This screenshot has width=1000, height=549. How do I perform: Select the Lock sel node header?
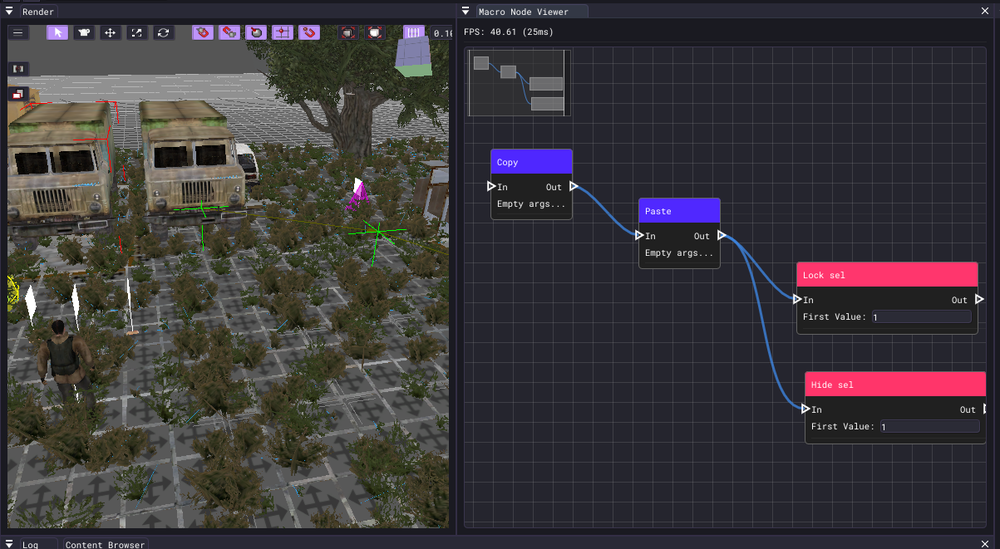(x=886, y=275)
